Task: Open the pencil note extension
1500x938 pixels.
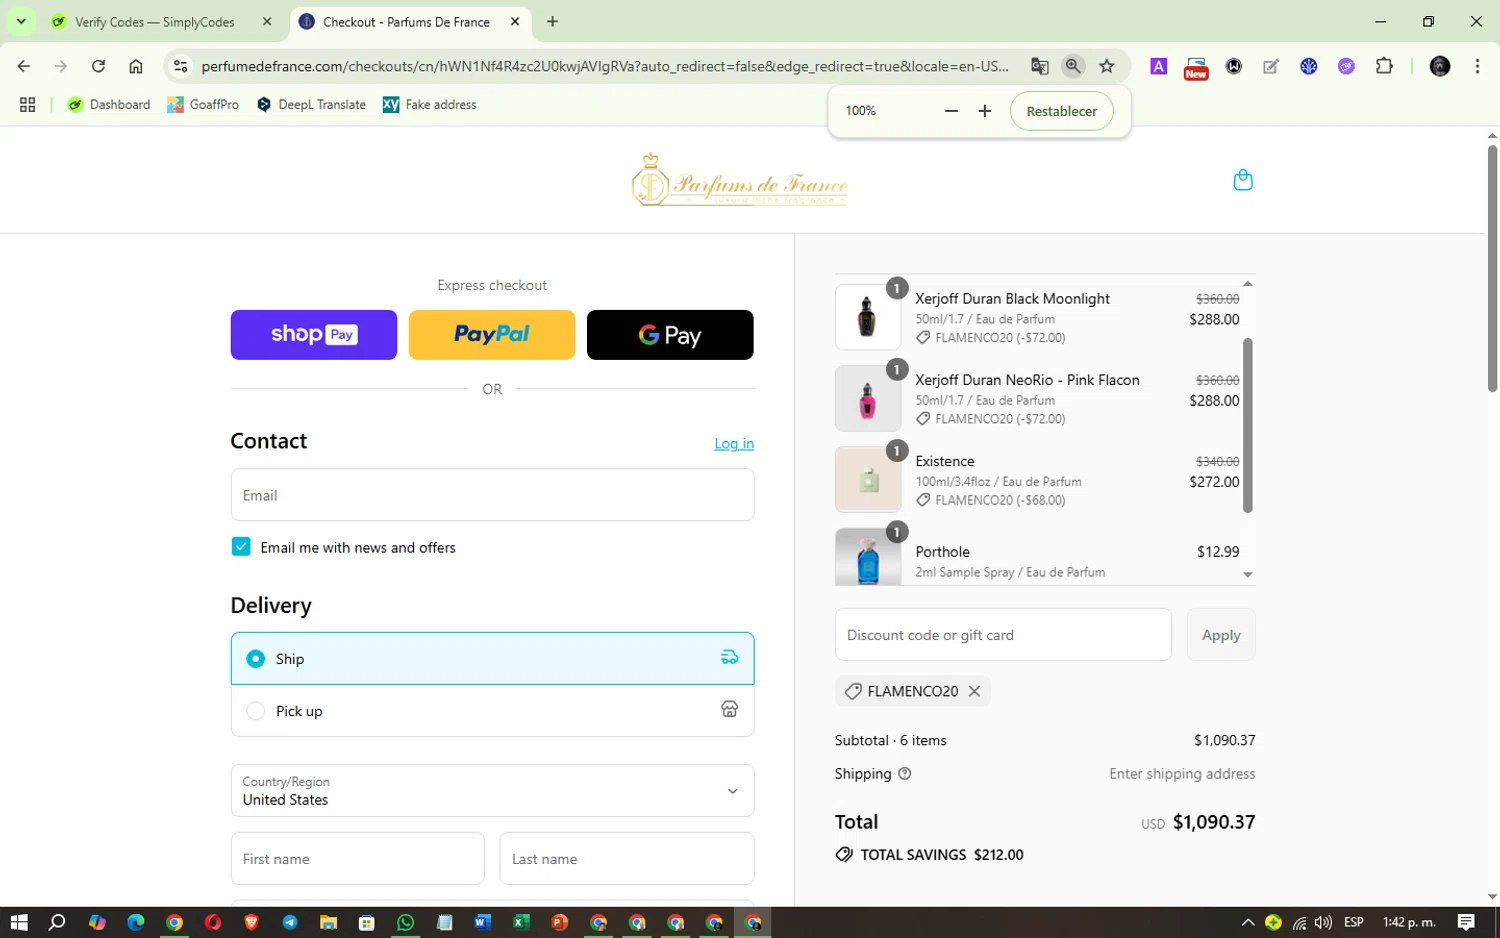Action: pos(1271,66)
